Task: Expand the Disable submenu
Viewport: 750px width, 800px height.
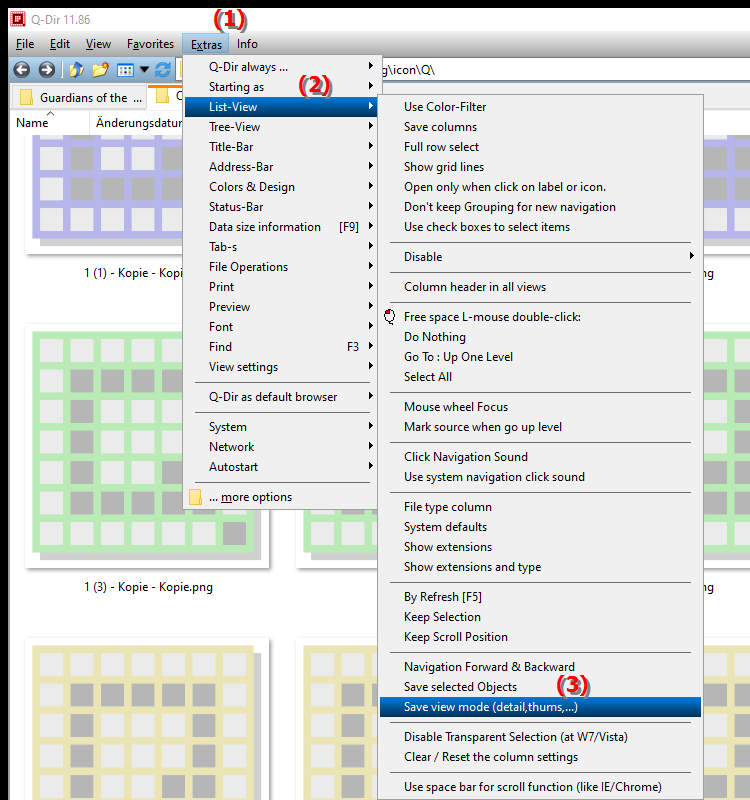Action: click(x=540, y=257)
